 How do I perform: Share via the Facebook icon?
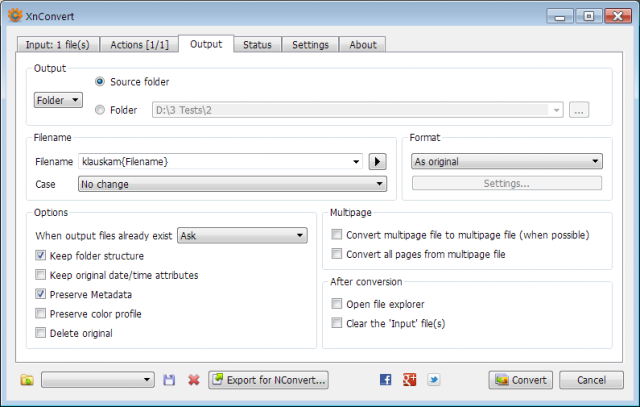pos(385,380)
